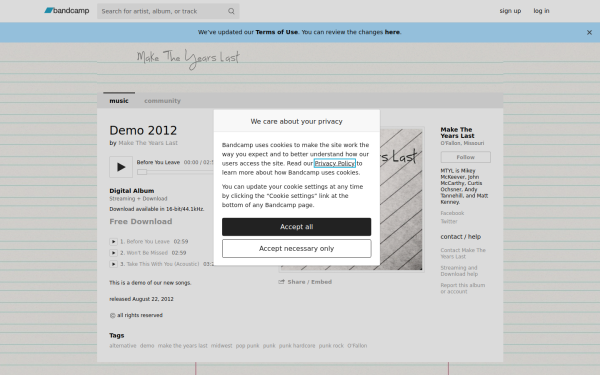Follow Make The Years Last
Viewport: 600px width, 375px height.
click(x=465, y=157)
